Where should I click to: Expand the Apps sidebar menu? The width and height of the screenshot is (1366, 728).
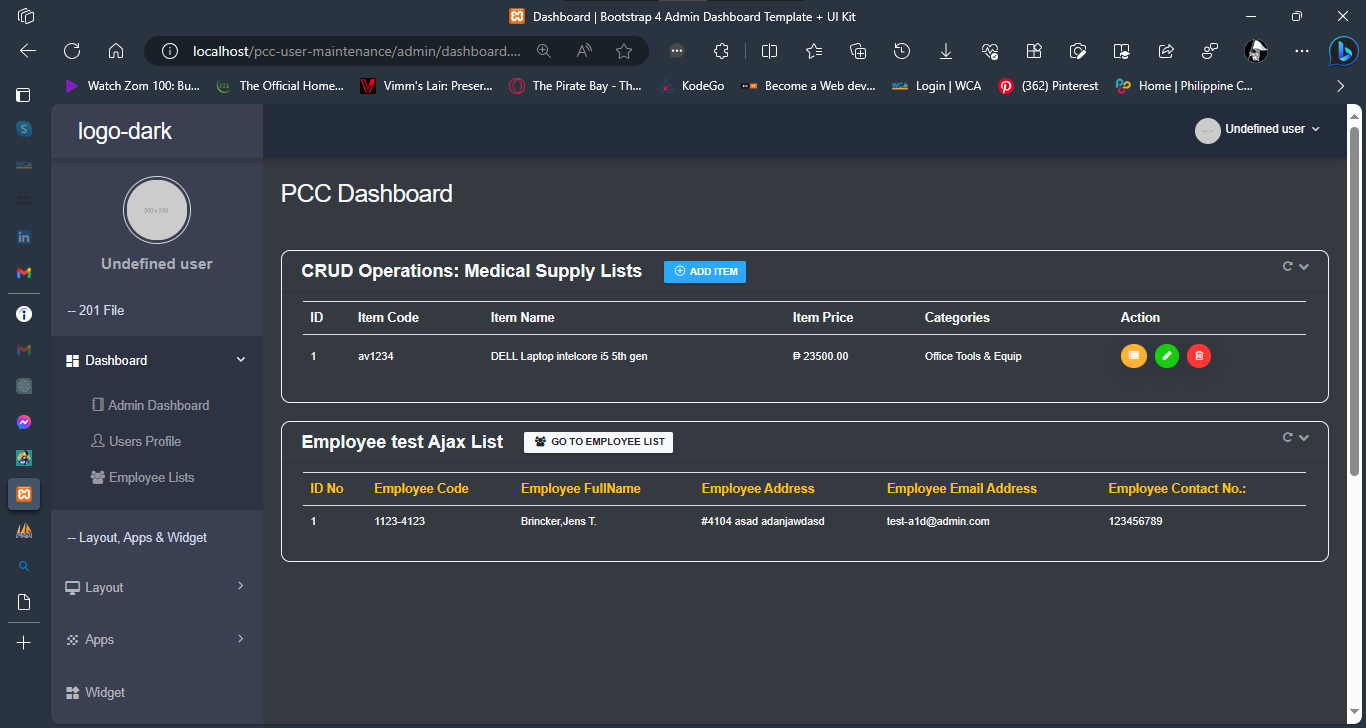(157, 639)
